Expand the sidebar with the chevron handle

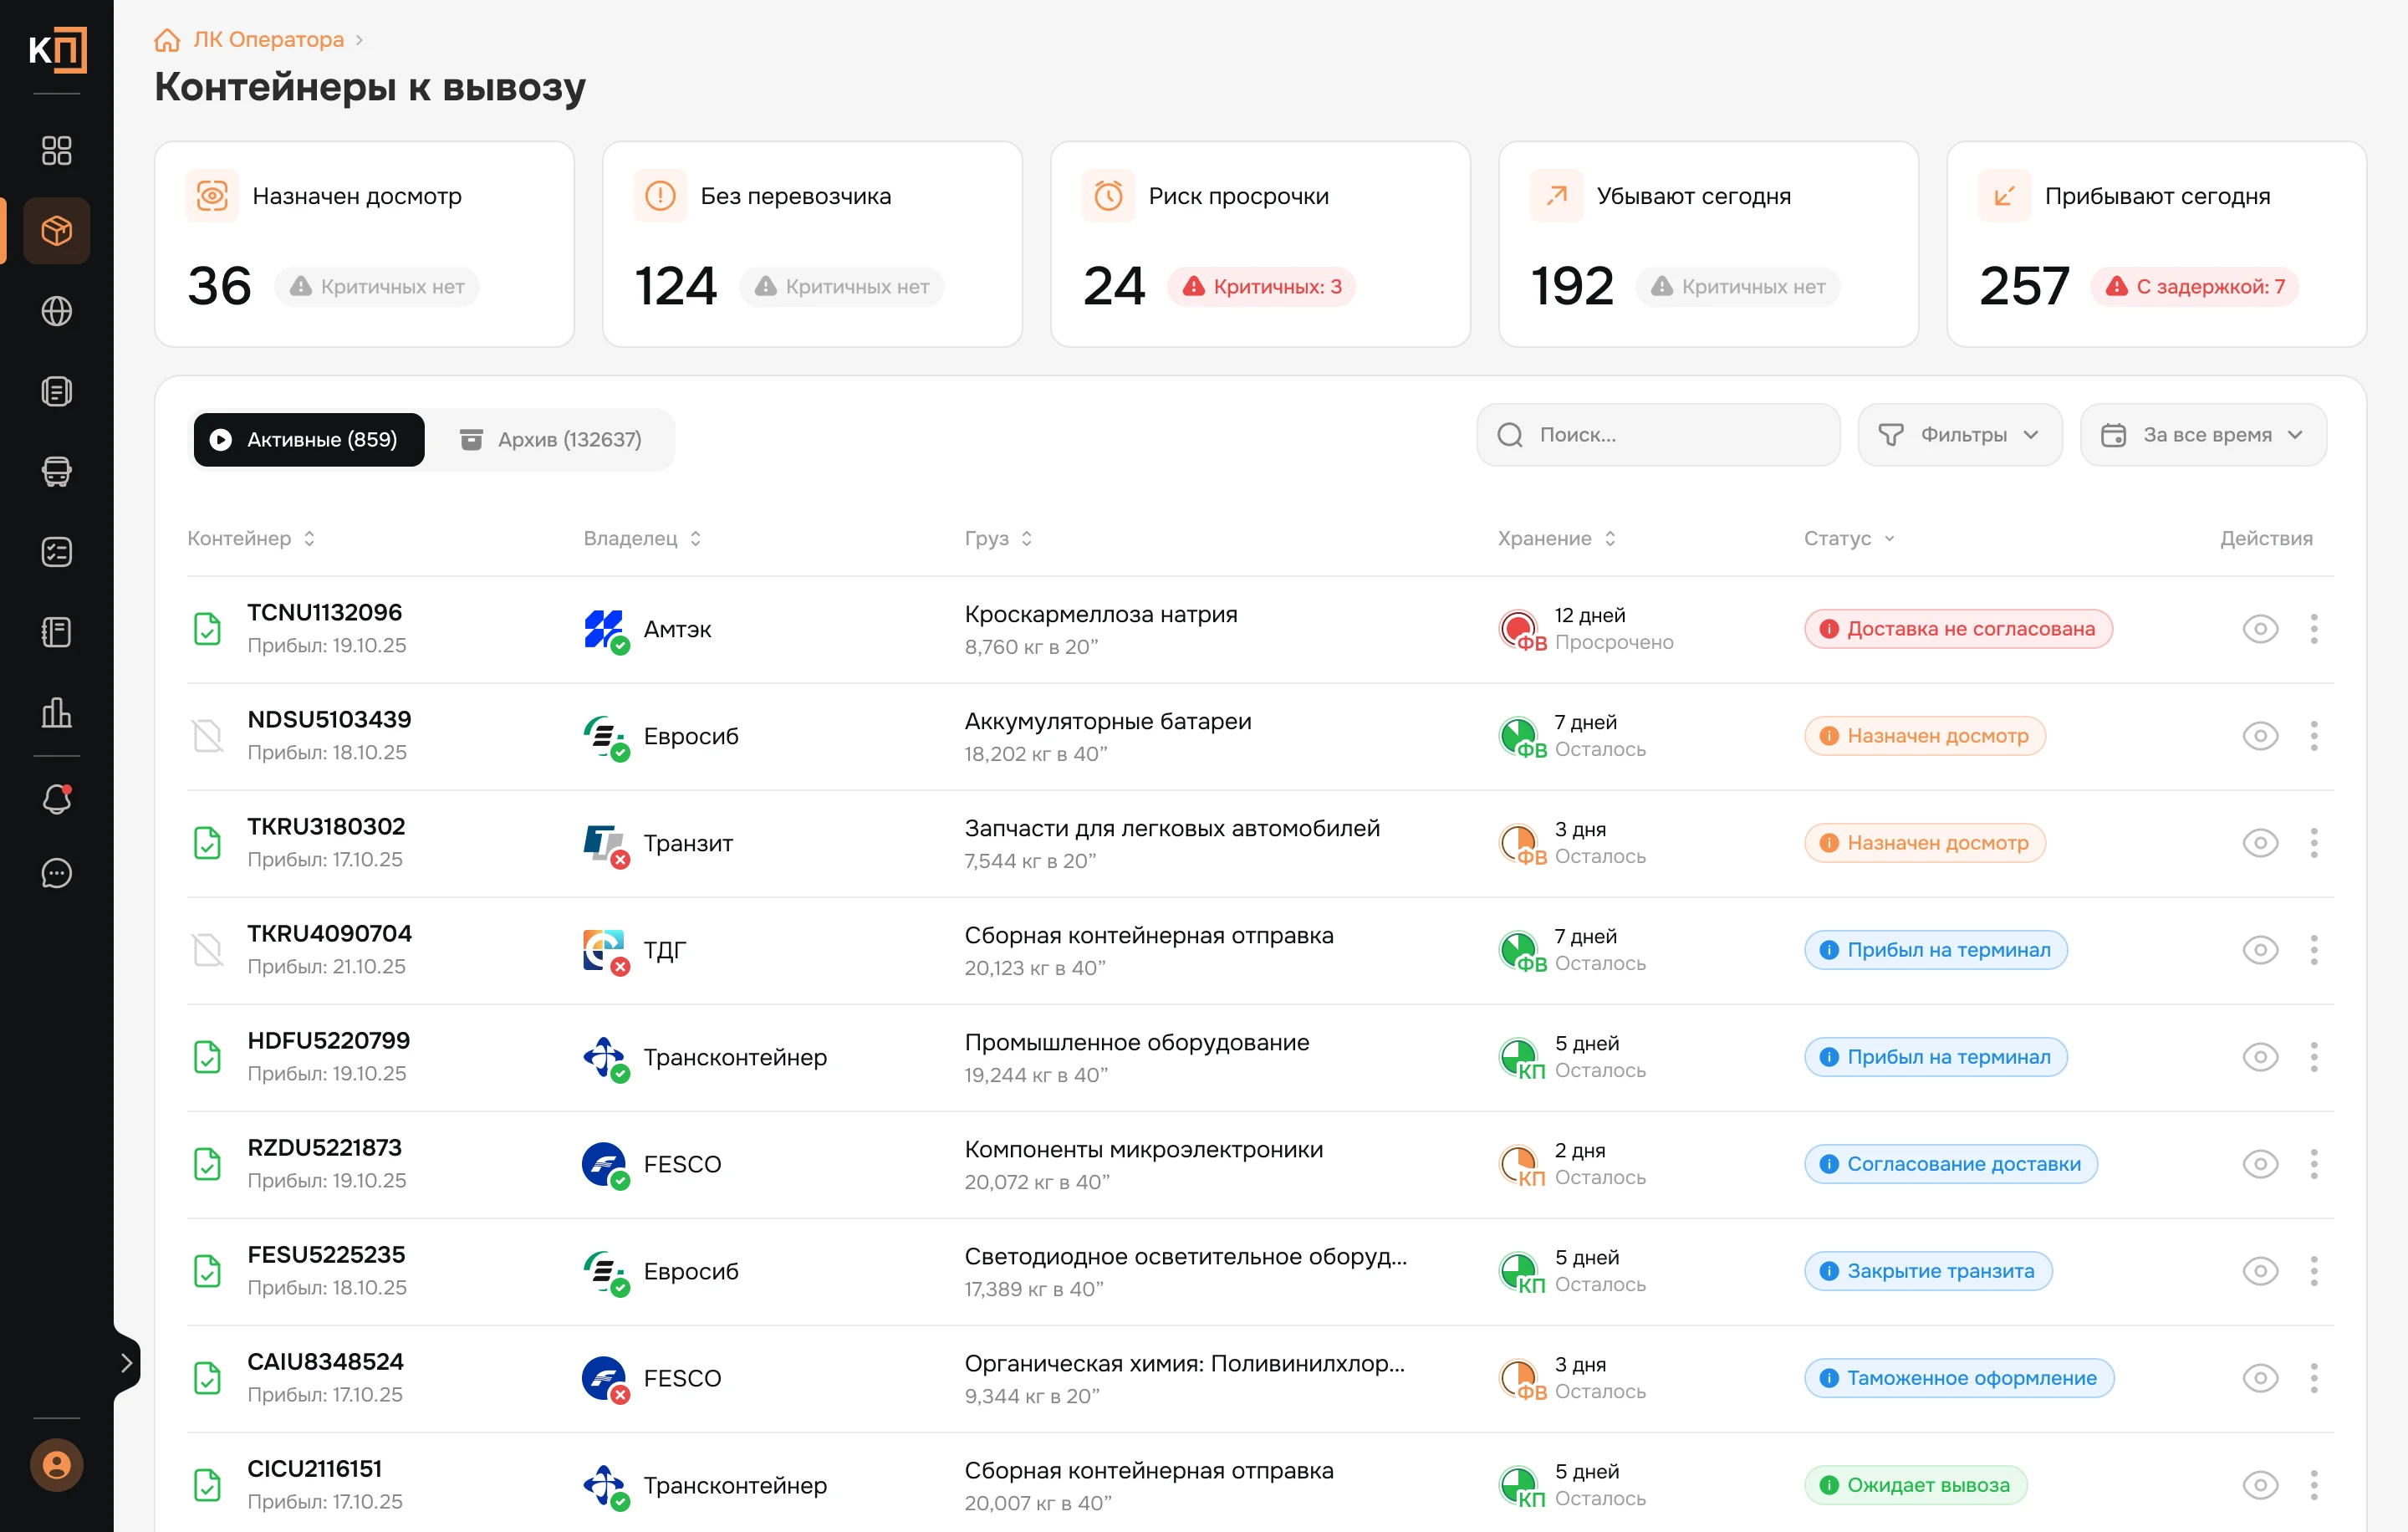(x=126, y=1362)
